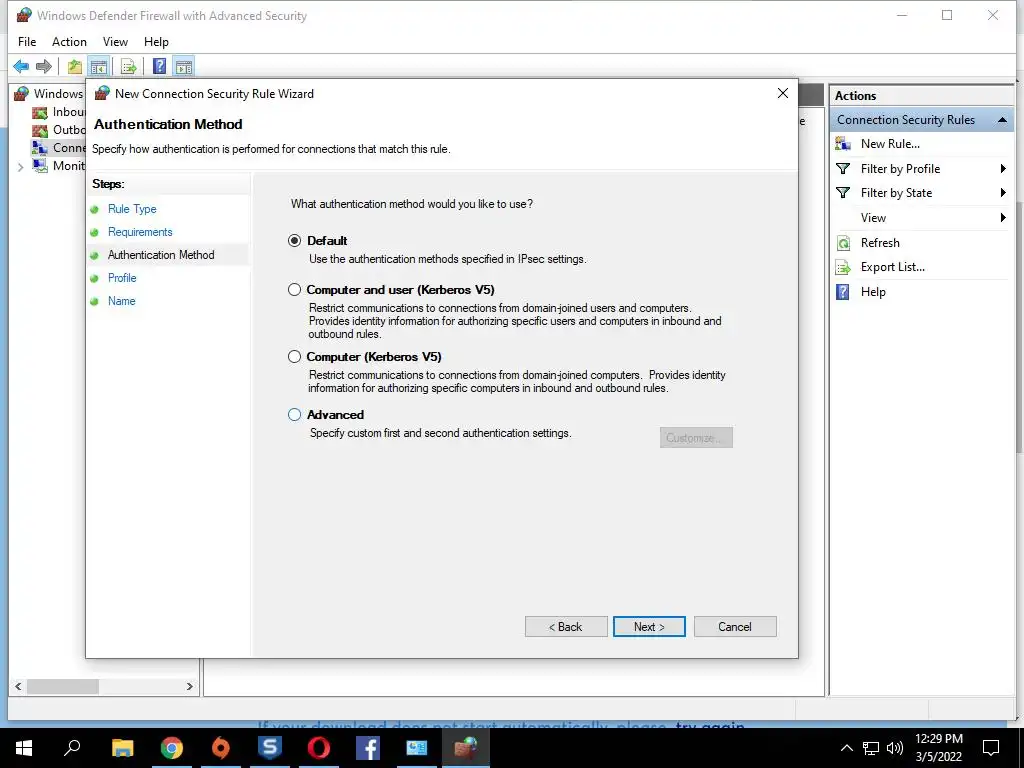Screen dimensions: 1024x768
Task: Open Facebook from the taskbar
Action: tap(368, 748)
